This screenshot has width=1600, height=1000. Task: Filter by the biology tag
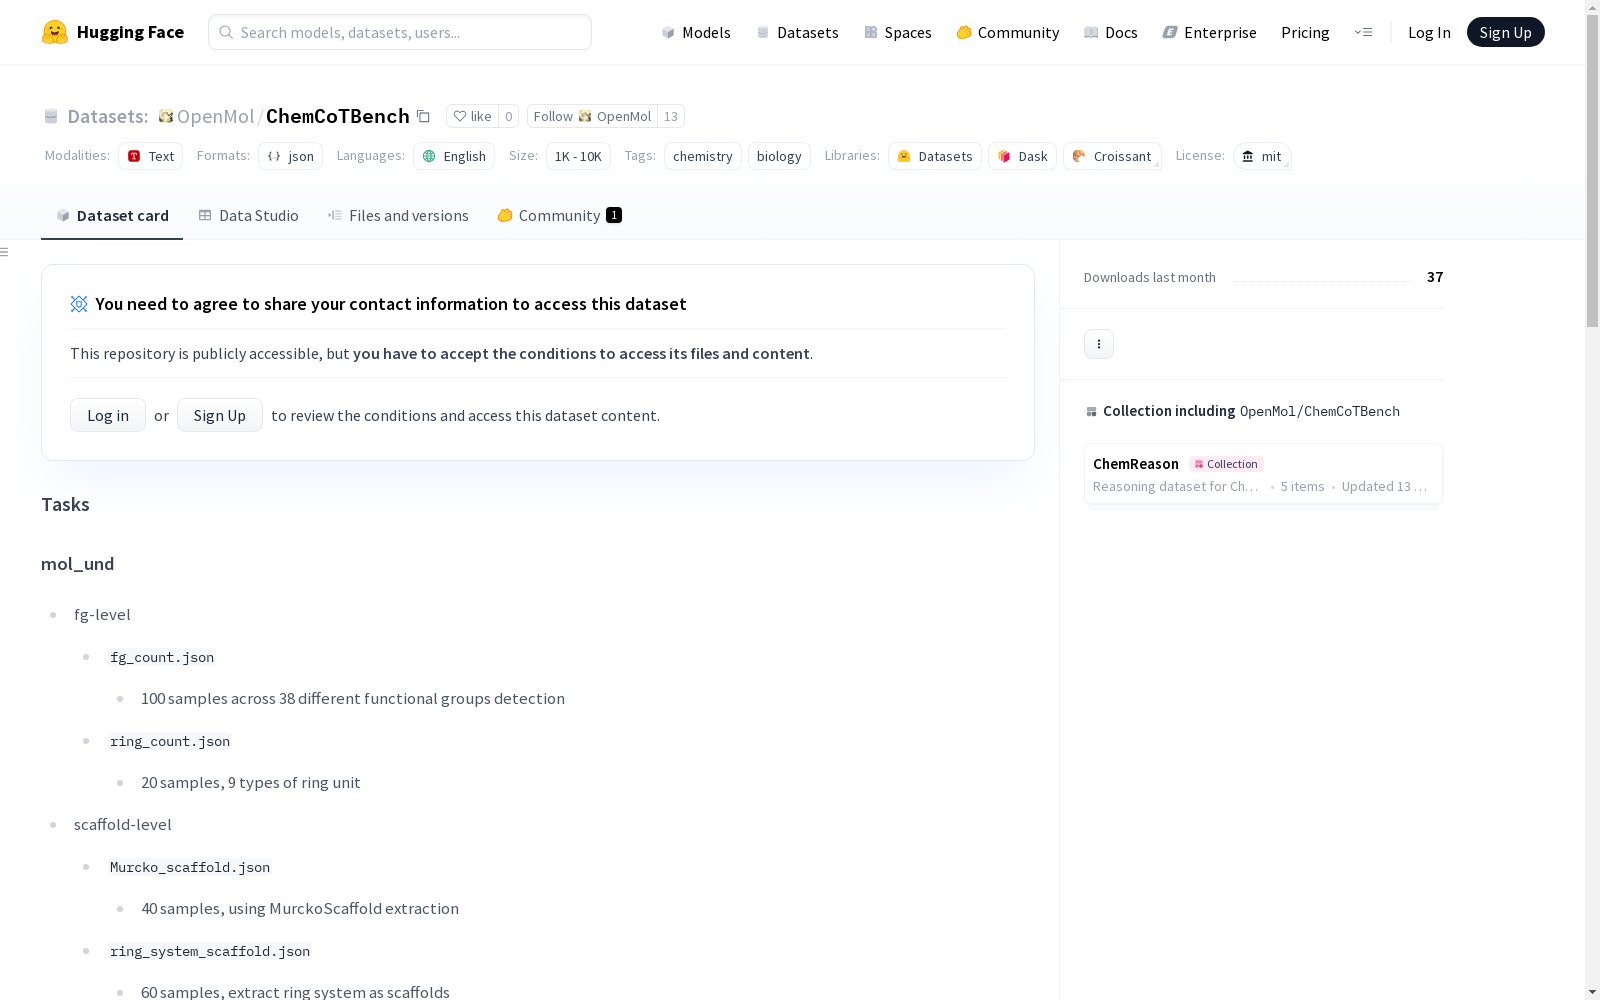779,156
